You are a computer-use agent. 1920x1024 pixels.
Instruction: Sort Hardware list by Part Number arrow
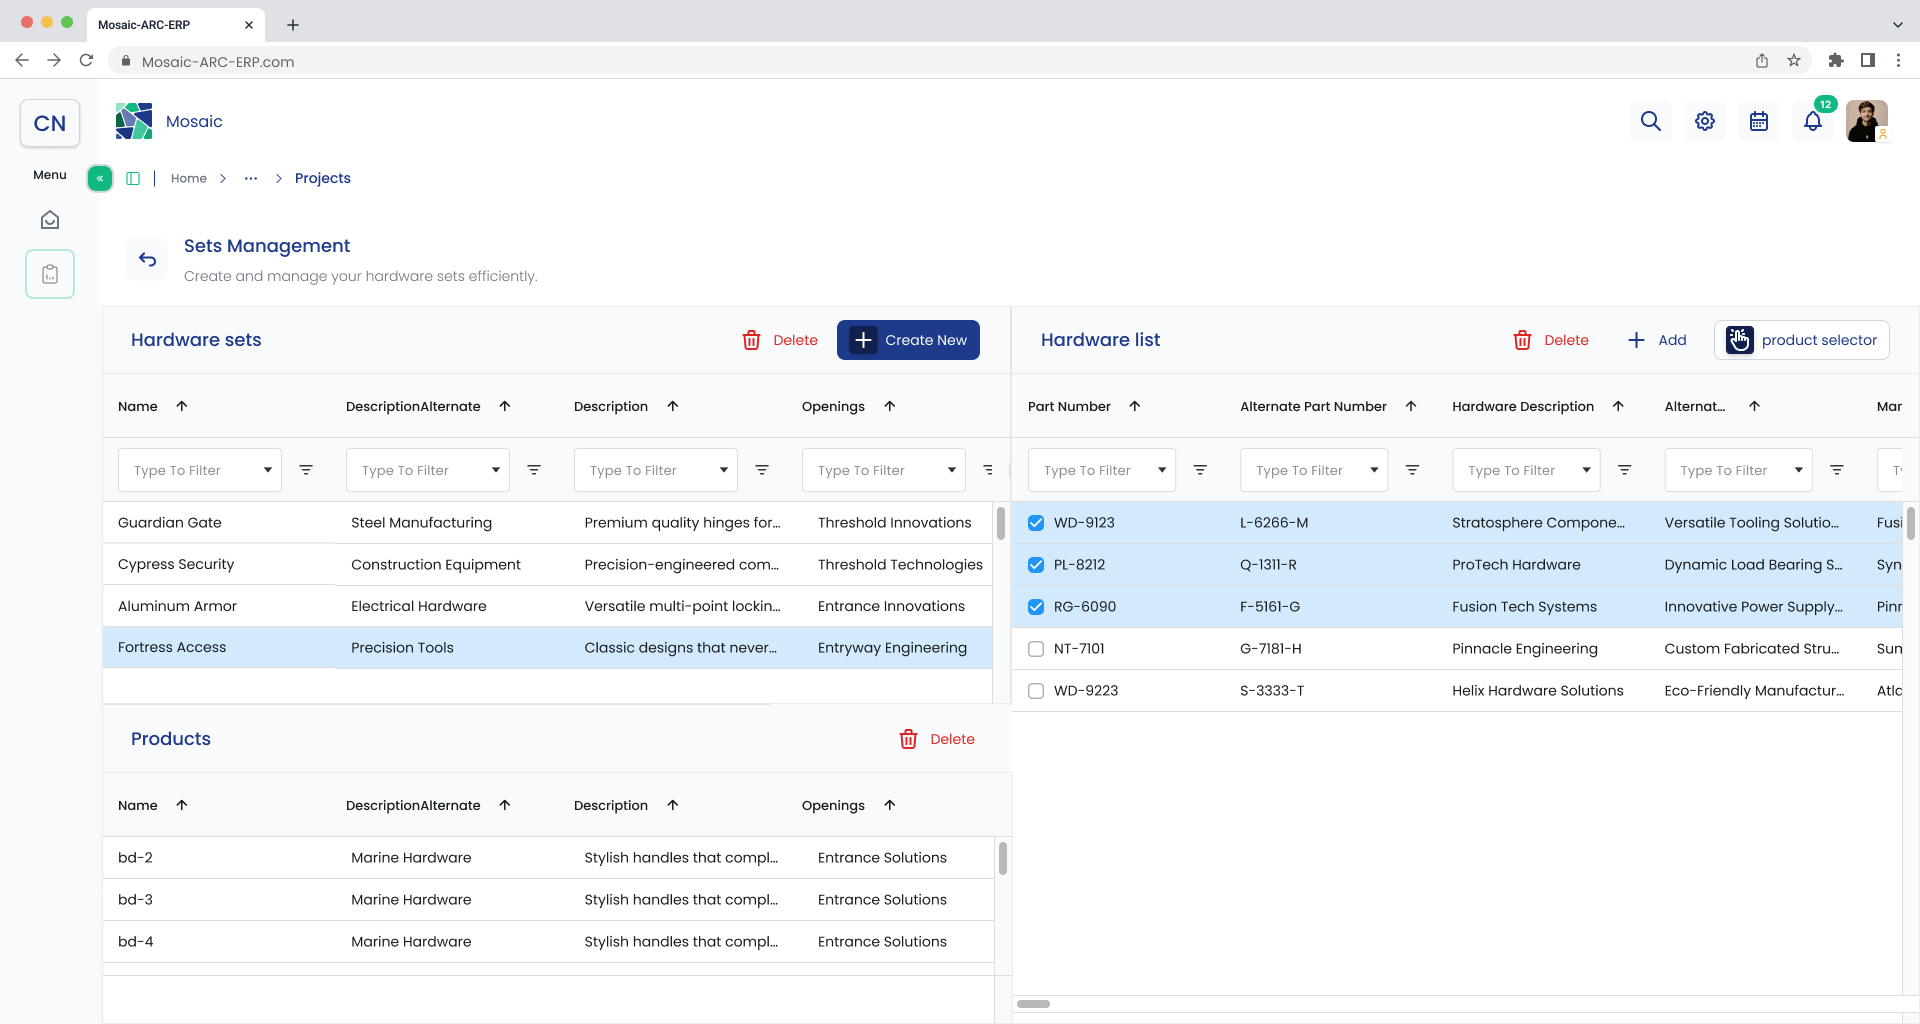[1135, 406]
